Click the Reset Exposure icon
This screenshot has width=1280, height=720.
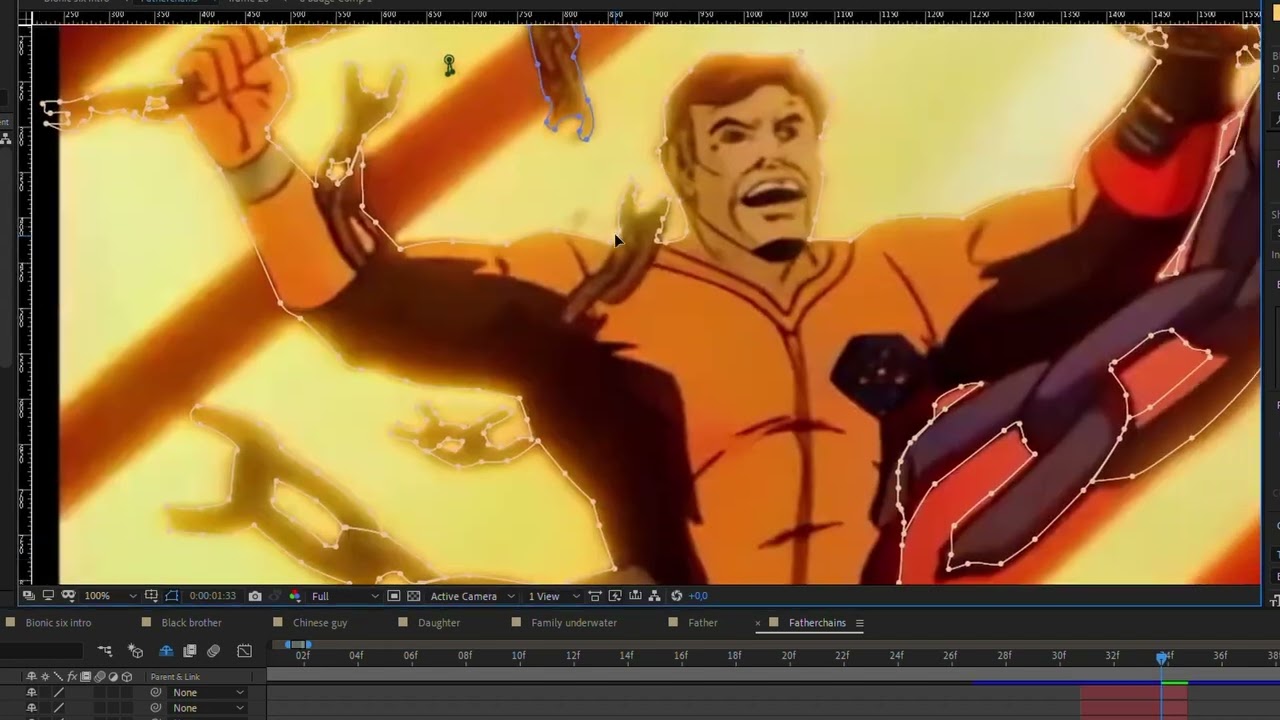point(677,596)
